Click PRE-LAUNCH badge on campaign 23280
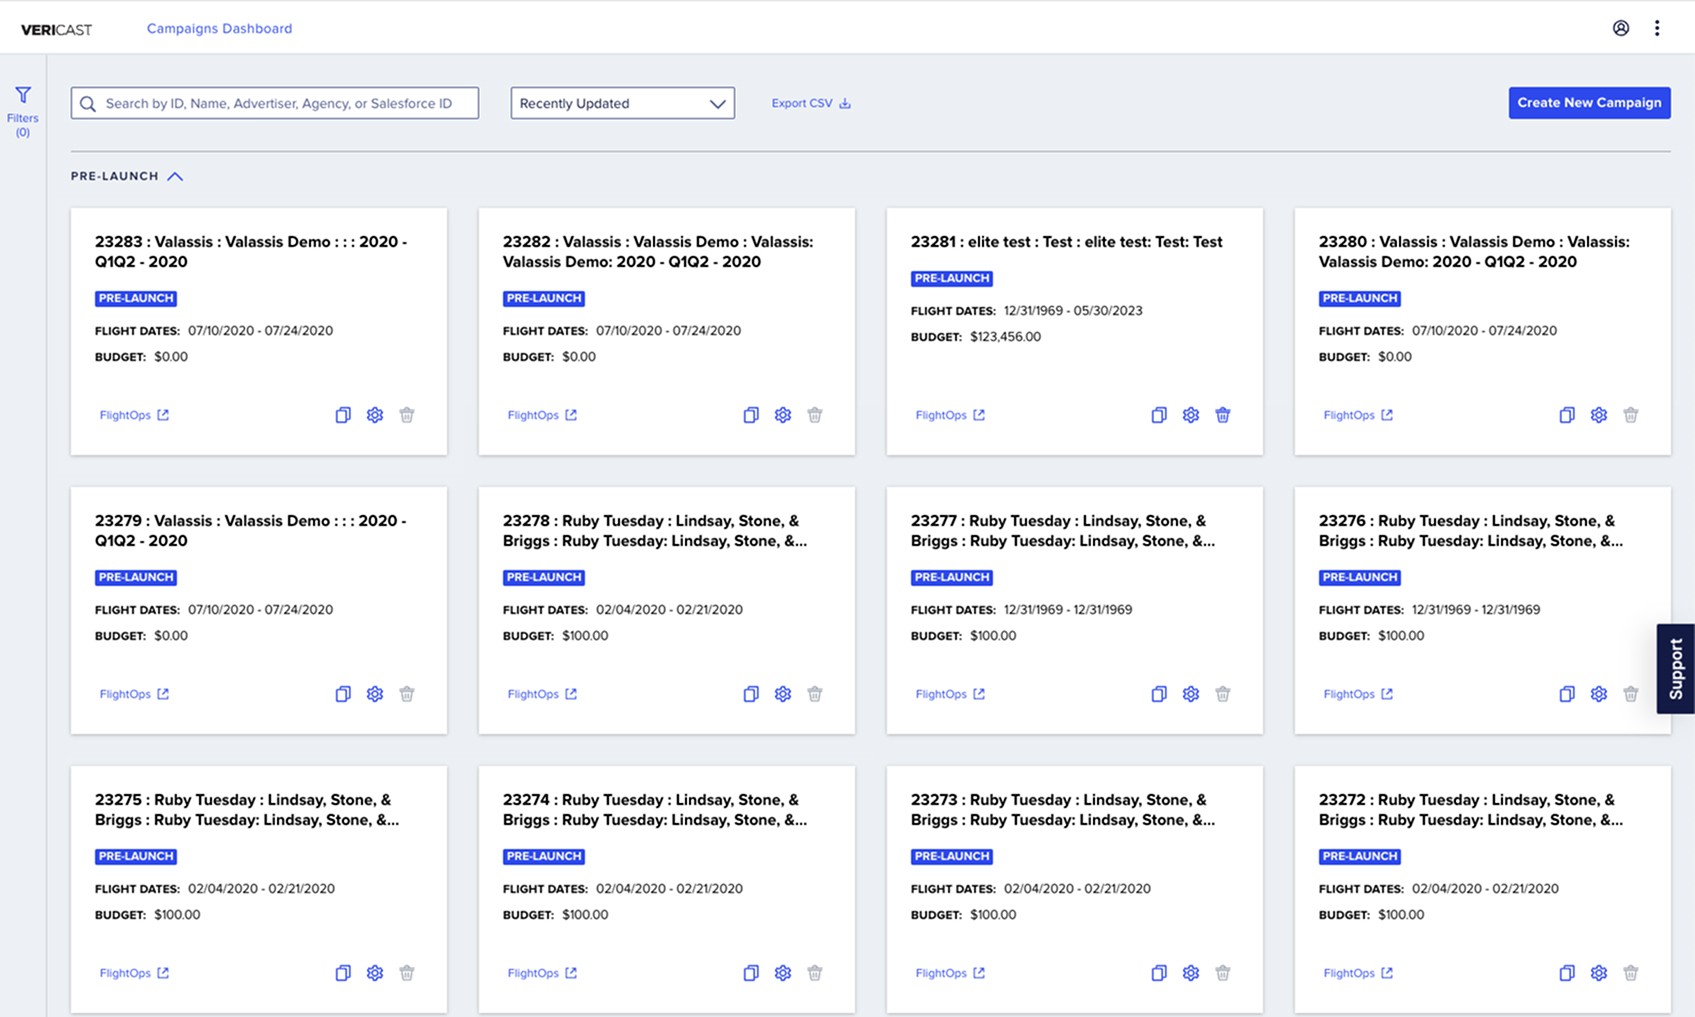 pos(1360,298)
